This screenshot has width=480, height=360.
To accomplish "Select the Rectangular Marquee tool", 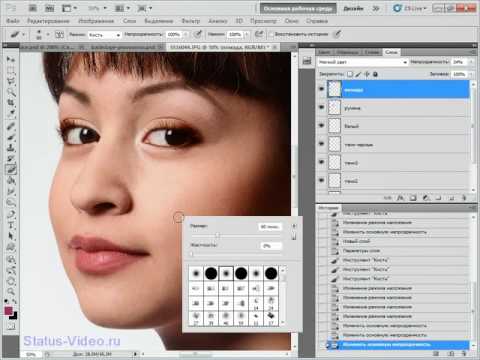I will (x=11, y=70).
